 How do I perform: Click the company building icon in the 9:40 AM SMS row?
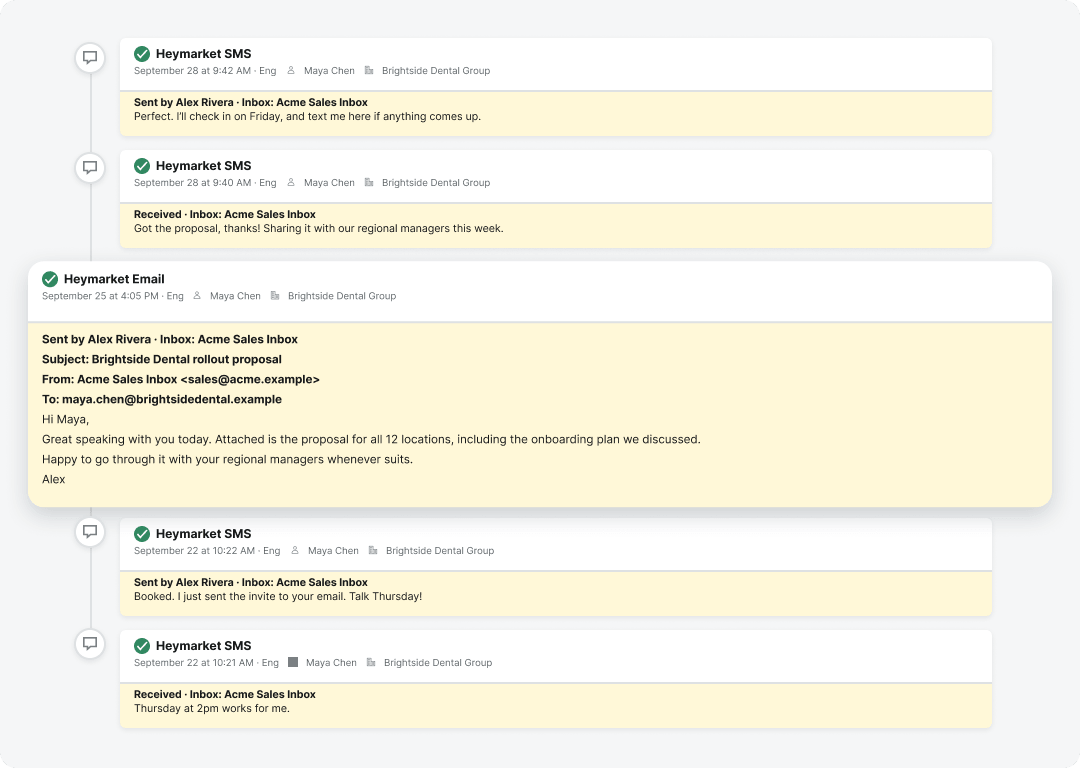369,183
